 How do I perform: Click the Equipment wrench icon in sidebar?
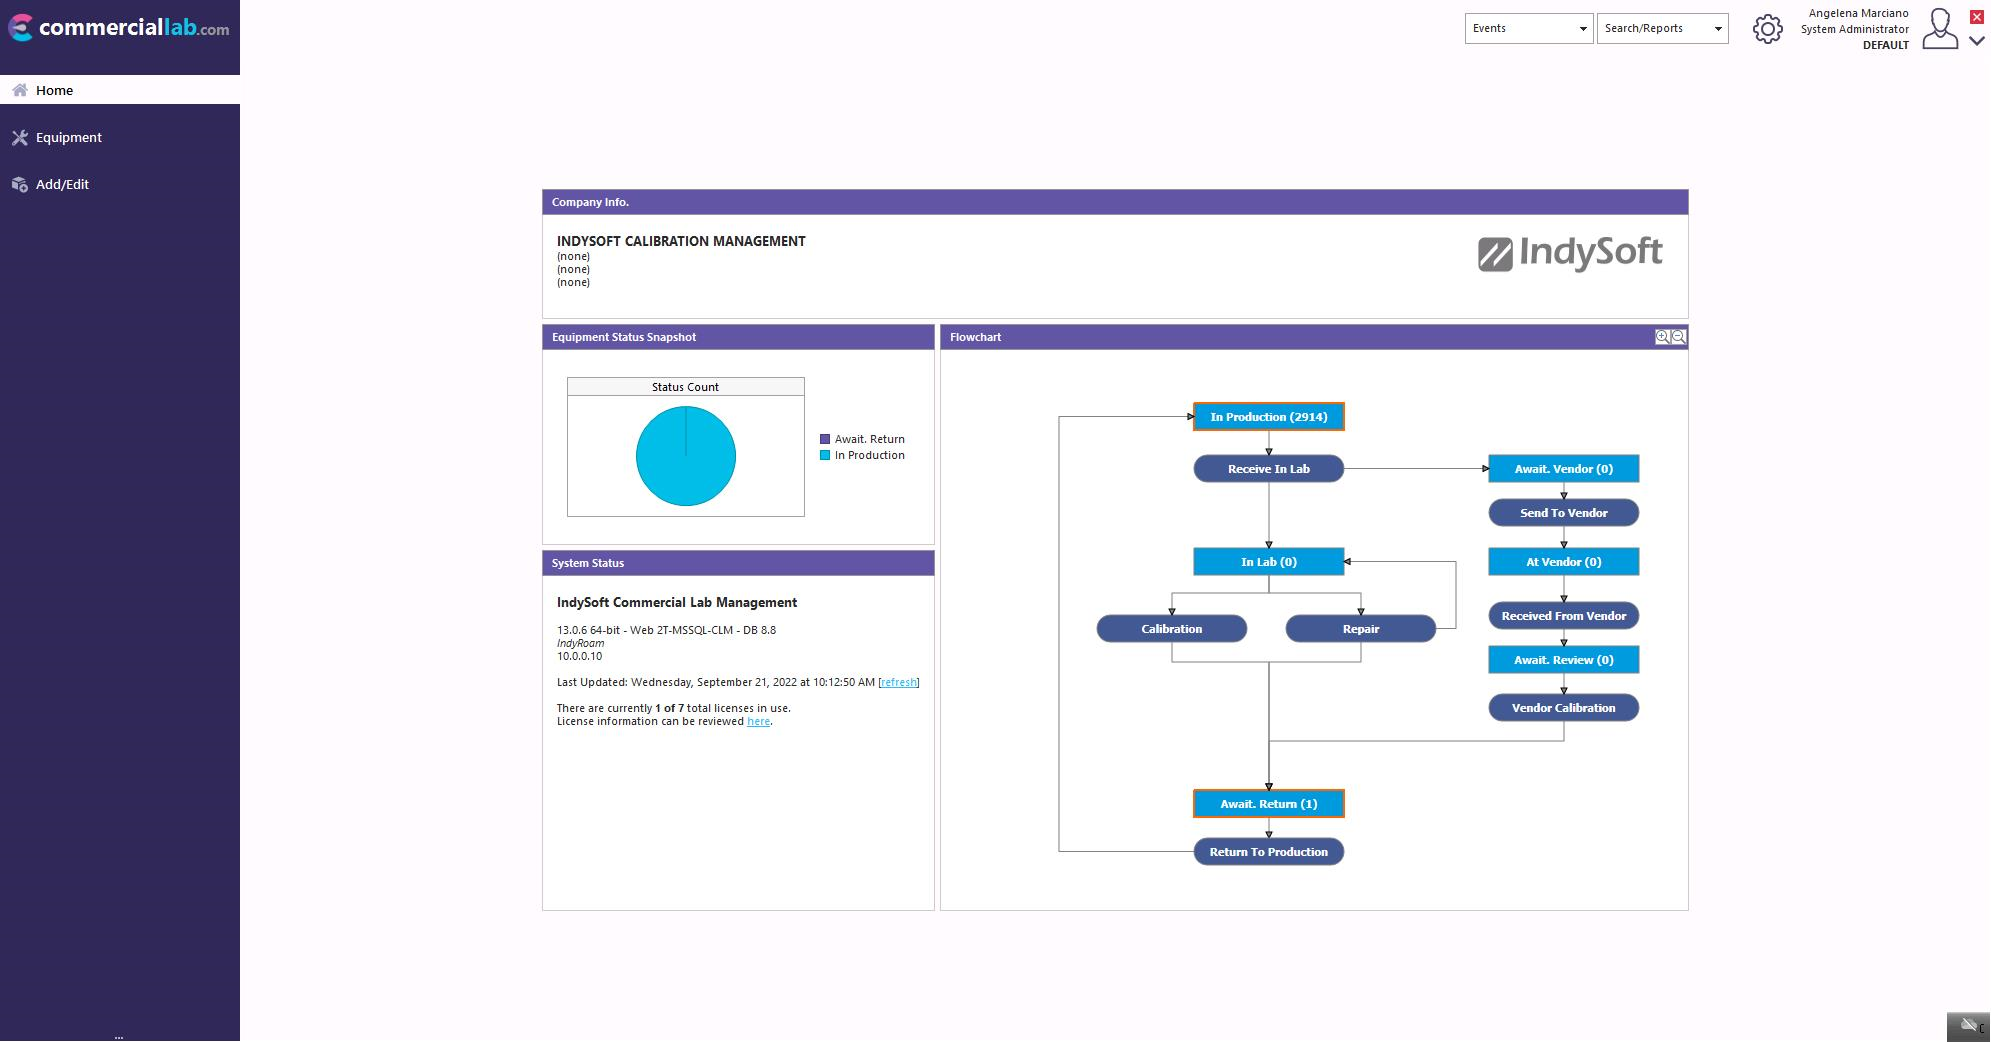coord(19,138)
